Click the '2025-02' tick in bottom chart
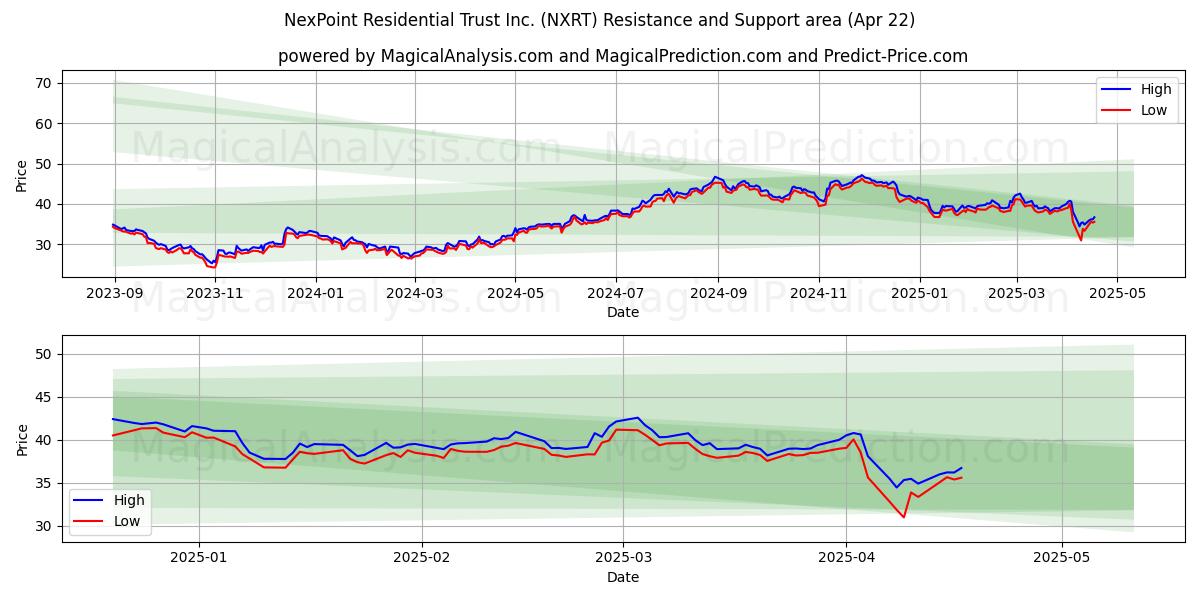Image resolution: width=1200 pixels, height=600 pixels. (x=422, y=559)
